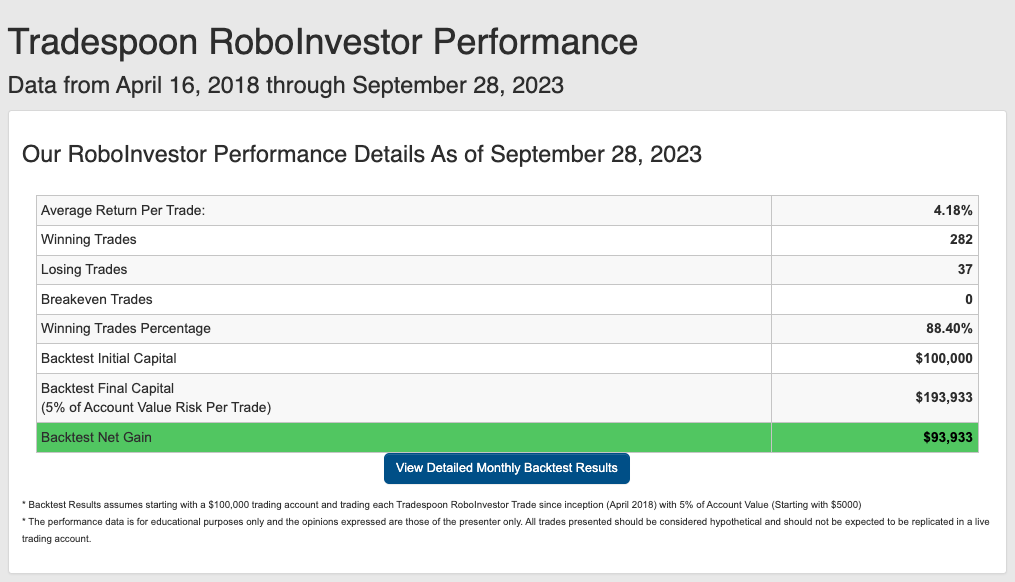Select the Breakeven Trades row label

[x=96, y=299]
